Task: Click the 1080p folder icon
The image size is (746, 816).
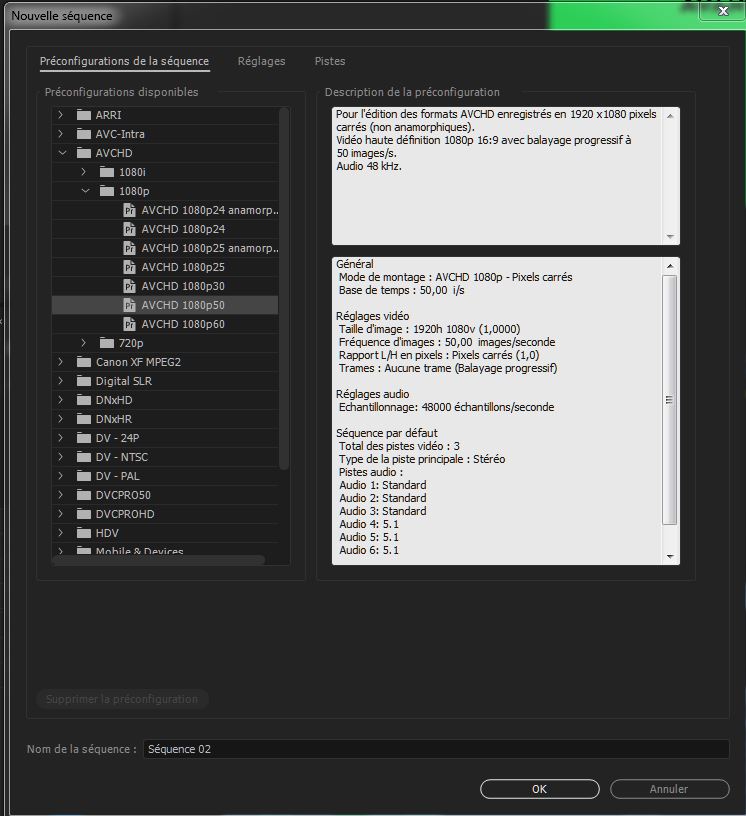Action: pyautogui.click(x=107, y=191)
